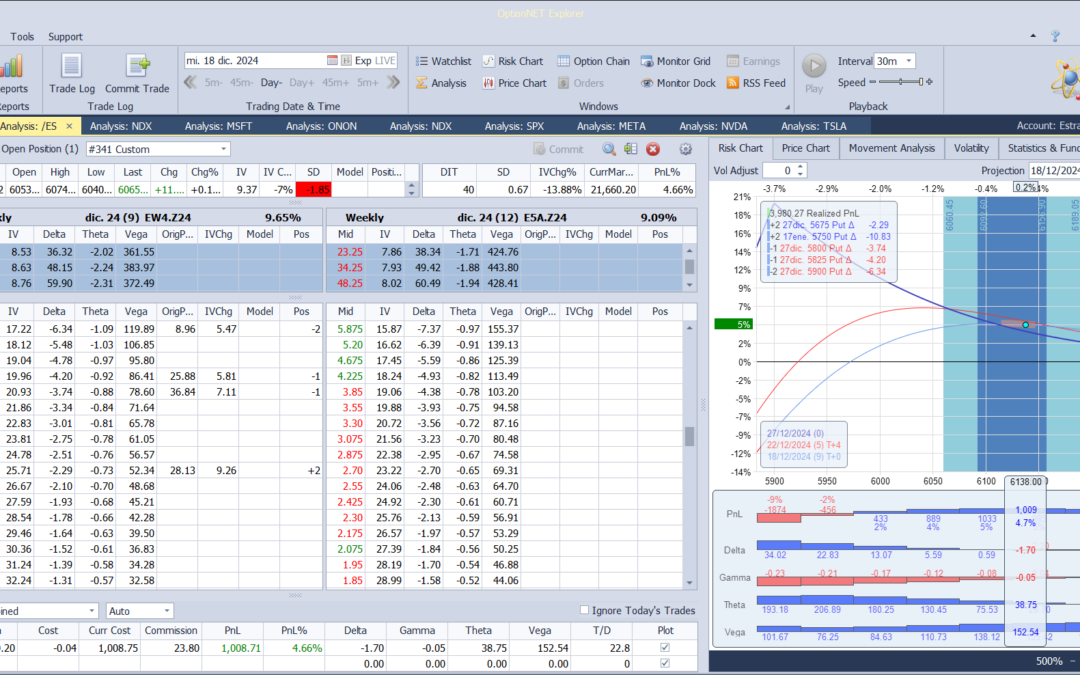Toggle the LIVE mode button
This screenshot has height=675, width=1080.
[385, 61]
